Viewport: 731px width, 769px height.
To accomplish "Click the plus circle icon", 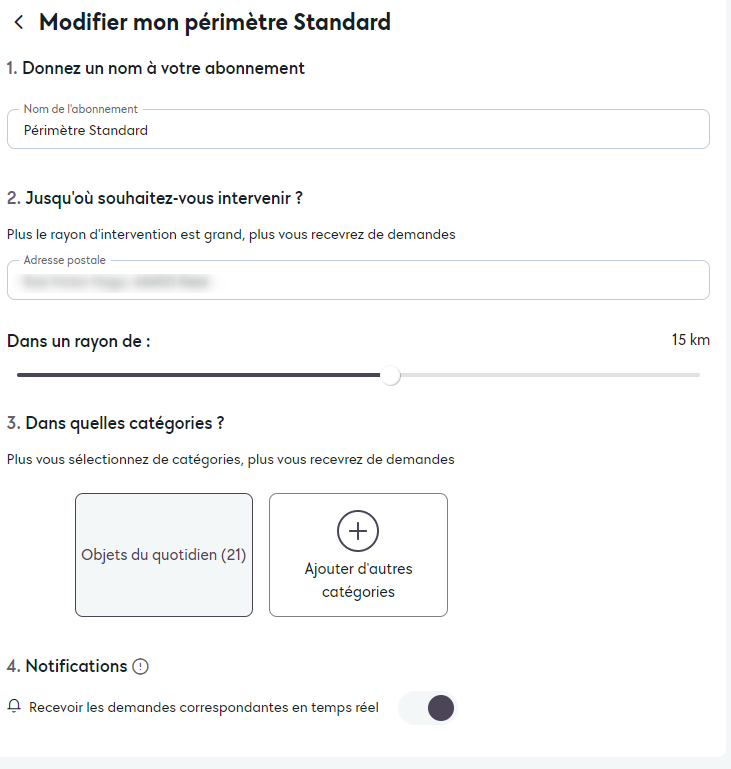I will [358, 531].
